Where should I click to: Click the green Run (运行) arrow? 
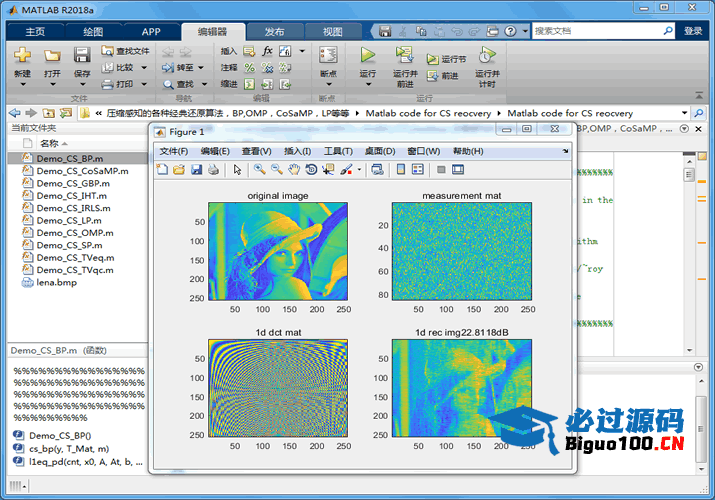point(368,55)
